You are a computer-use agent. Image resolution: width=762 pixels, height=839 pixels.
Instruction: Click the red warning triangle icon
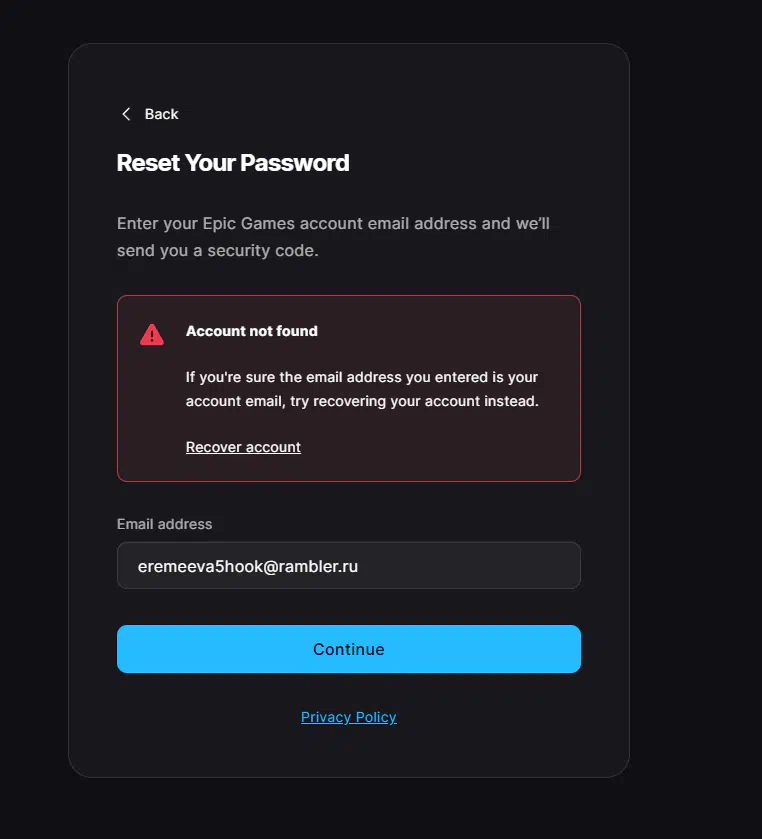tap(152, 335)
